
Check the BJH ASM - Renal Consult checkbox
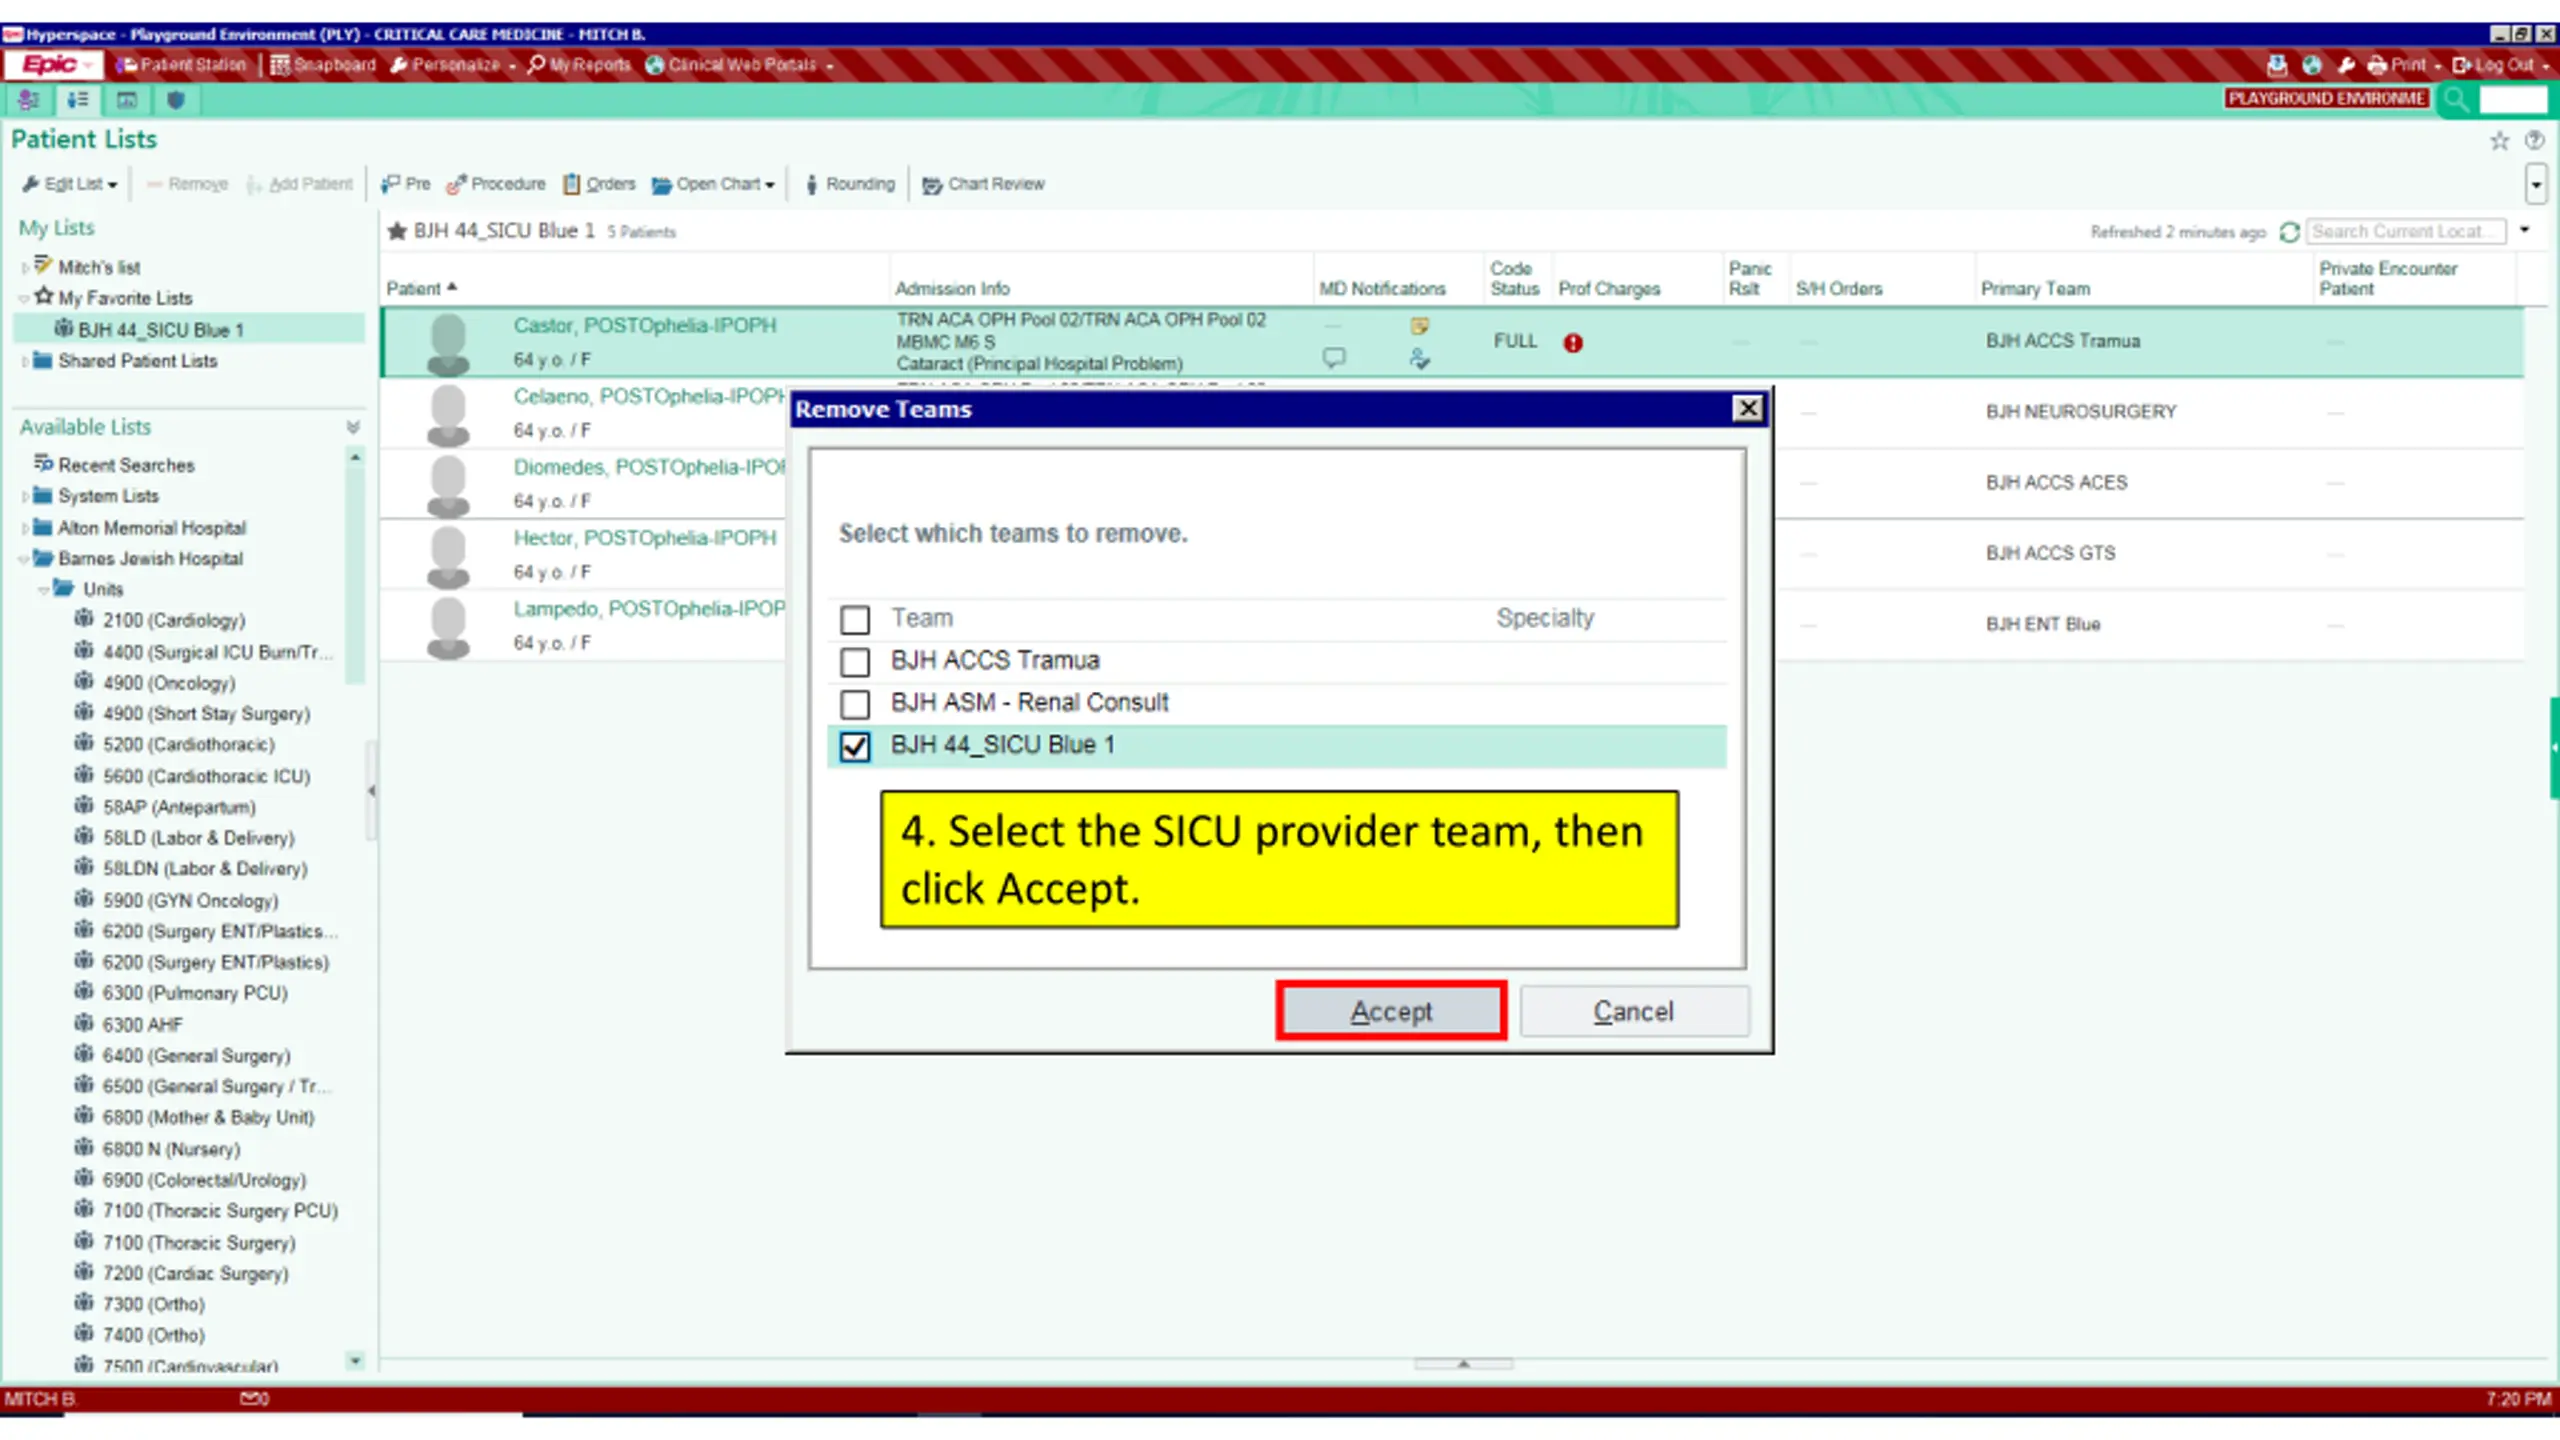click(x=855, y=704)
